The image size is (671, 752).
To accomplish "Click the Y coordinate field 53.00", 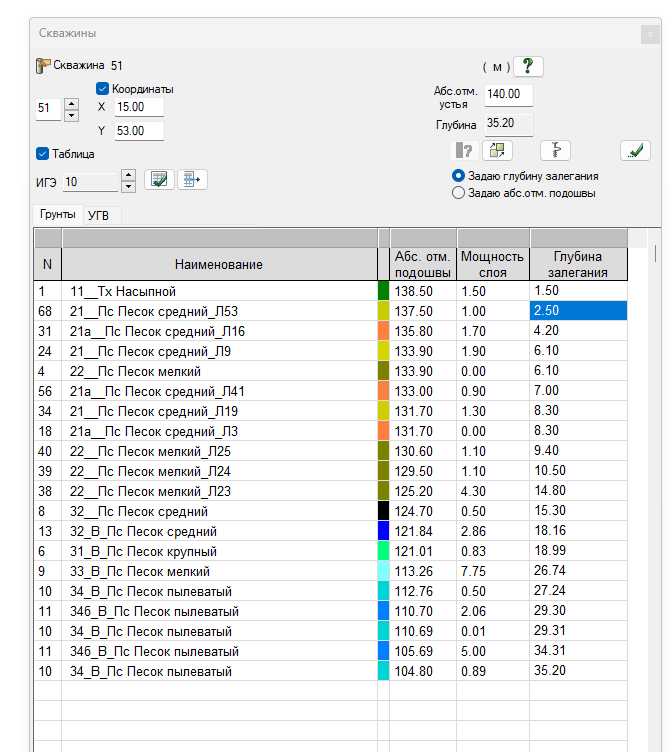I will 139,131.
